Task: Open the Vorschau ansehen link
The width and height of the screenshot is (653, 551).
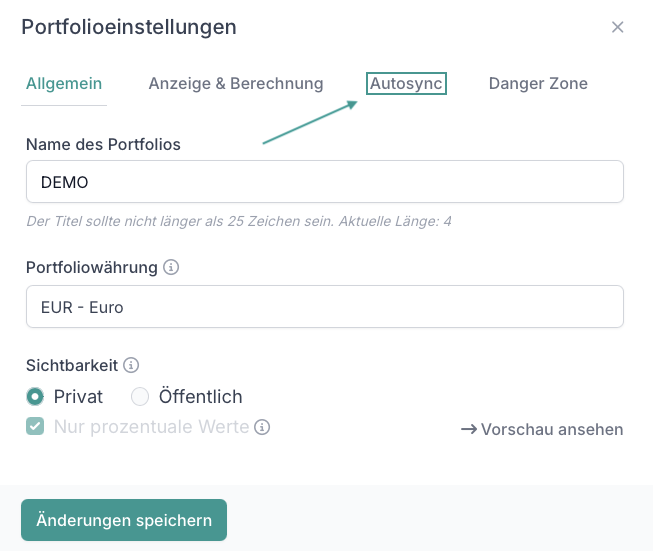Action: click(x=552, y=429)
